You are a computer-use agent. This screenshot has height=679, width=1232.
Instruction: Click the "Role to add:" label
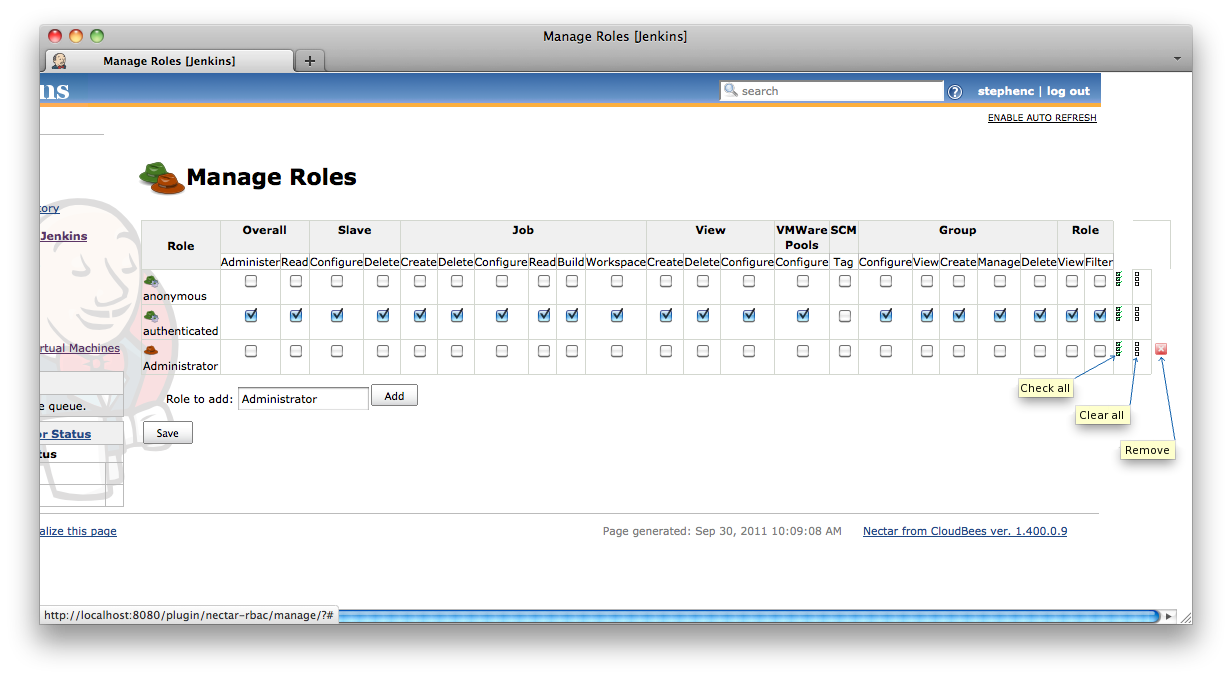point(199,398)
